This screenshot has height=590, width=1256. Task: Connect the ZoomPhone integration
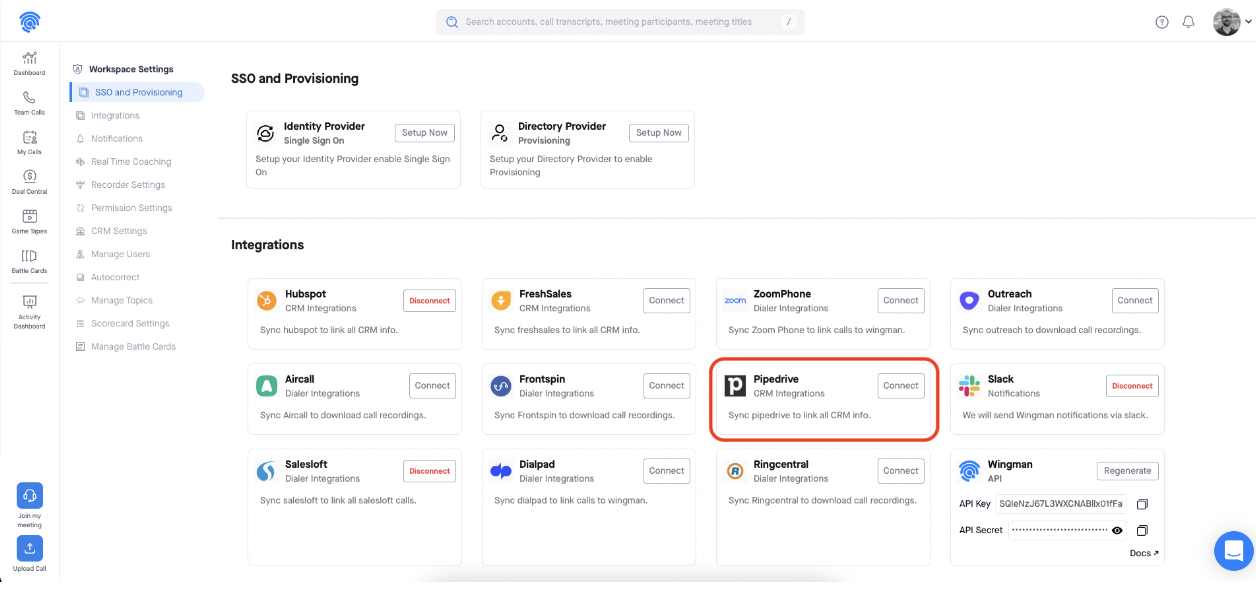[x=901, y=300]
